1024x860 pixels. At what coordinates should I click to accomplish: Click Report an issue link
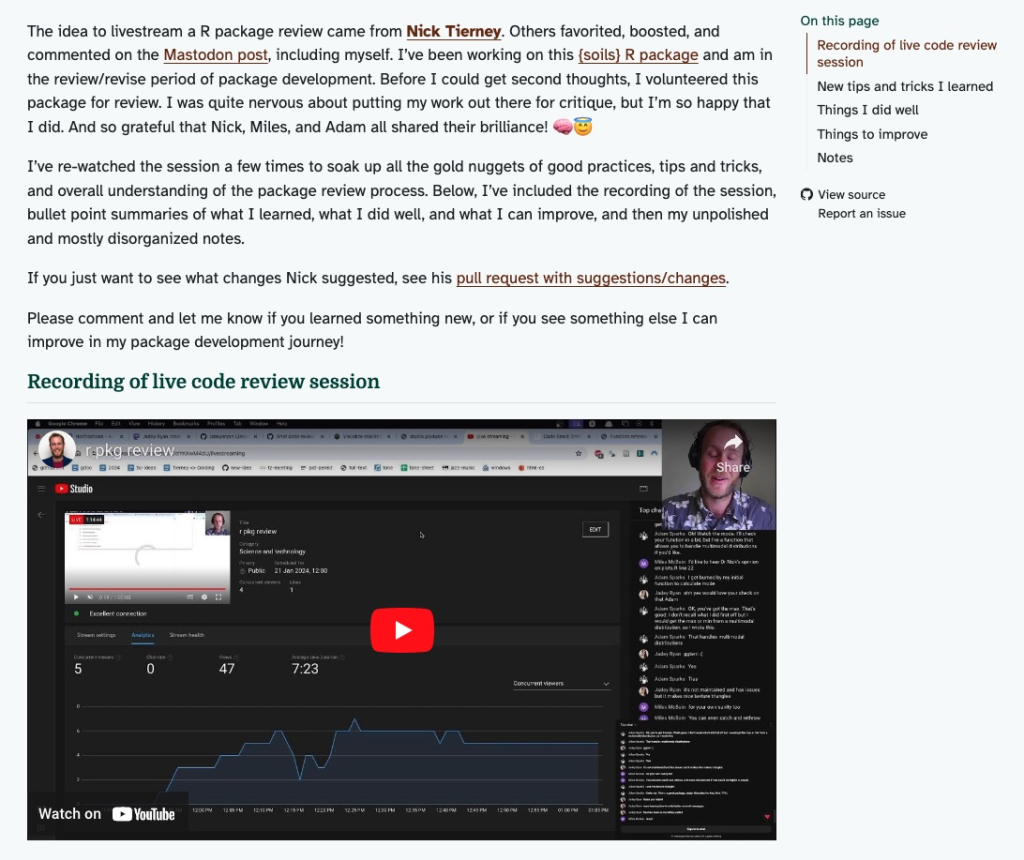pos(861,214)
